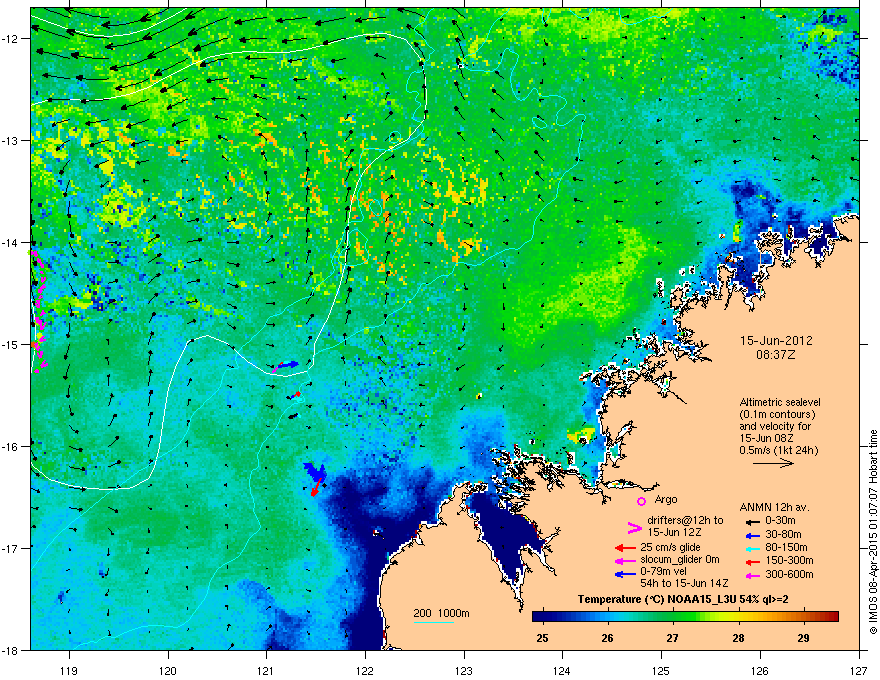Click the ANMN 12h av. heading
Image resolution: width=880 pixels, height=680 pixels.
pos(774,508)
